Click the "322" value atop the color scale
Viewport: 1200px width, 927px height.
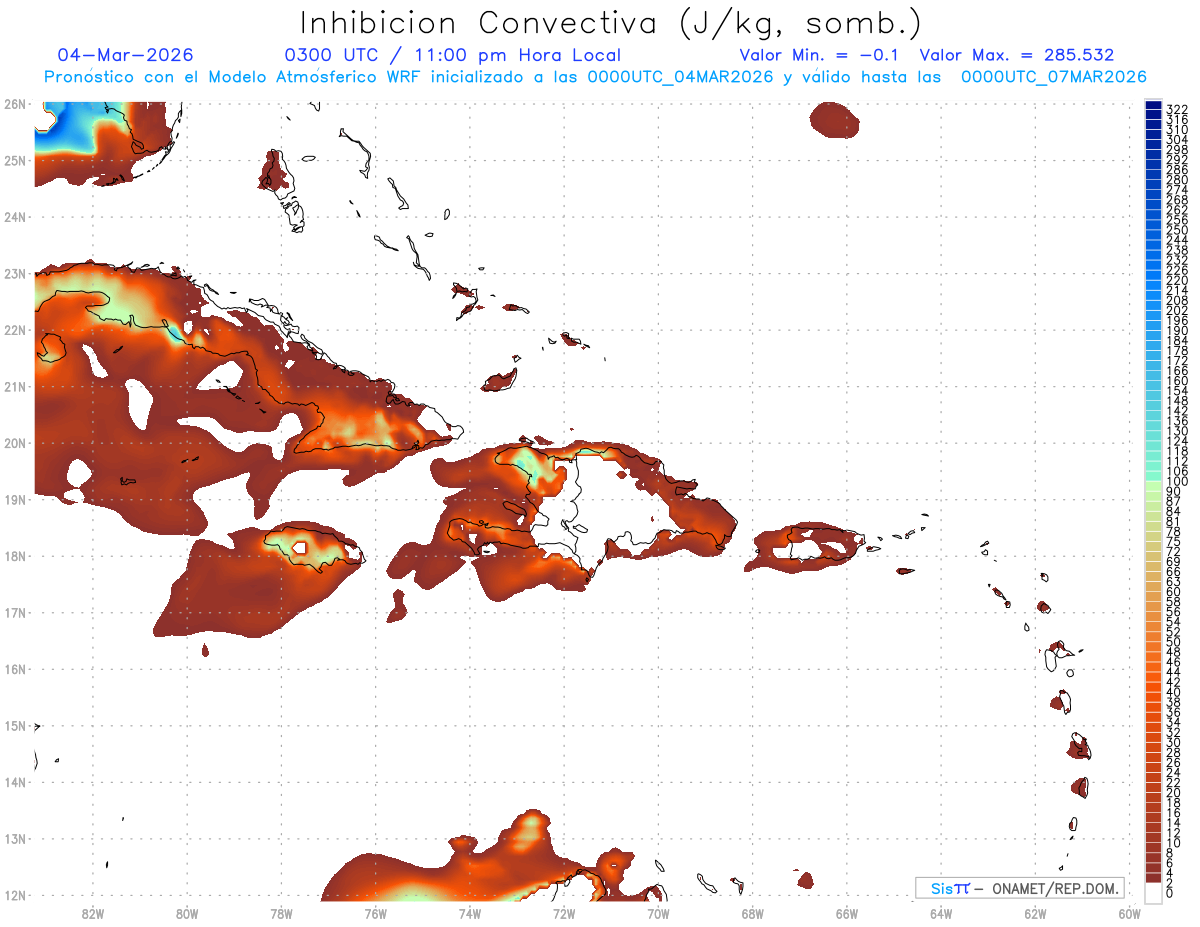1177,109
